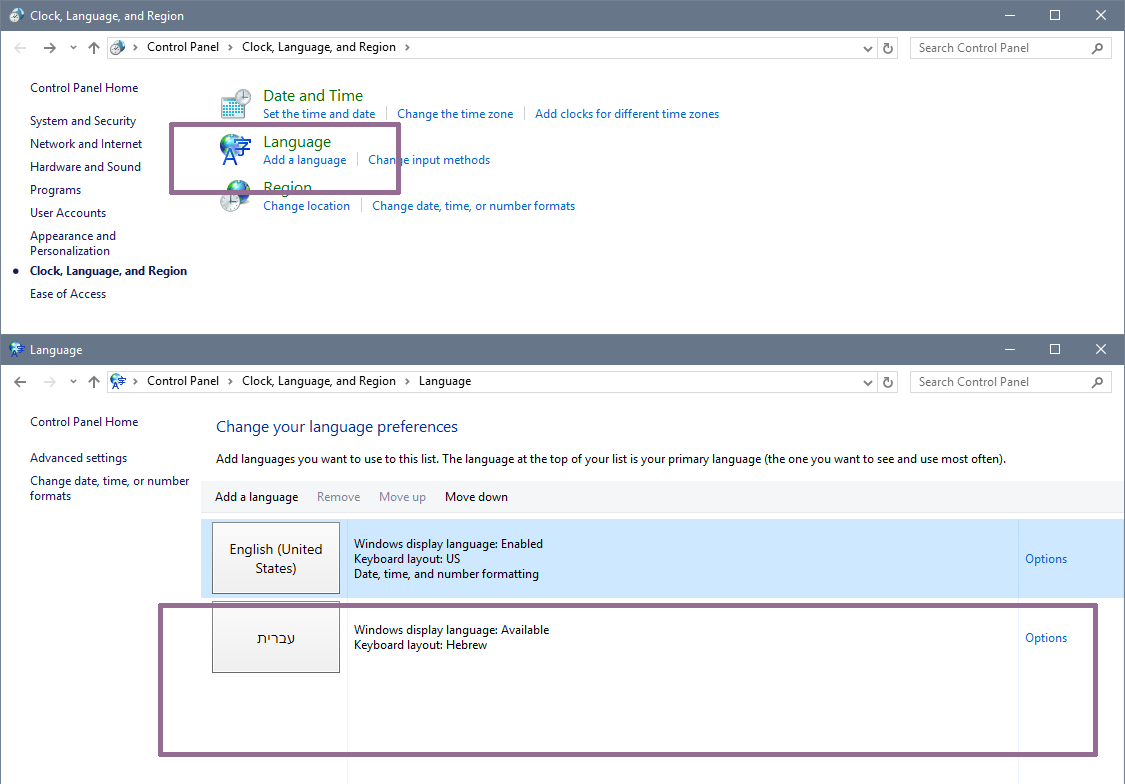The width and height of the screenshot is (1125, 784).
Task: Go back in the Language window
Action: 20,382
